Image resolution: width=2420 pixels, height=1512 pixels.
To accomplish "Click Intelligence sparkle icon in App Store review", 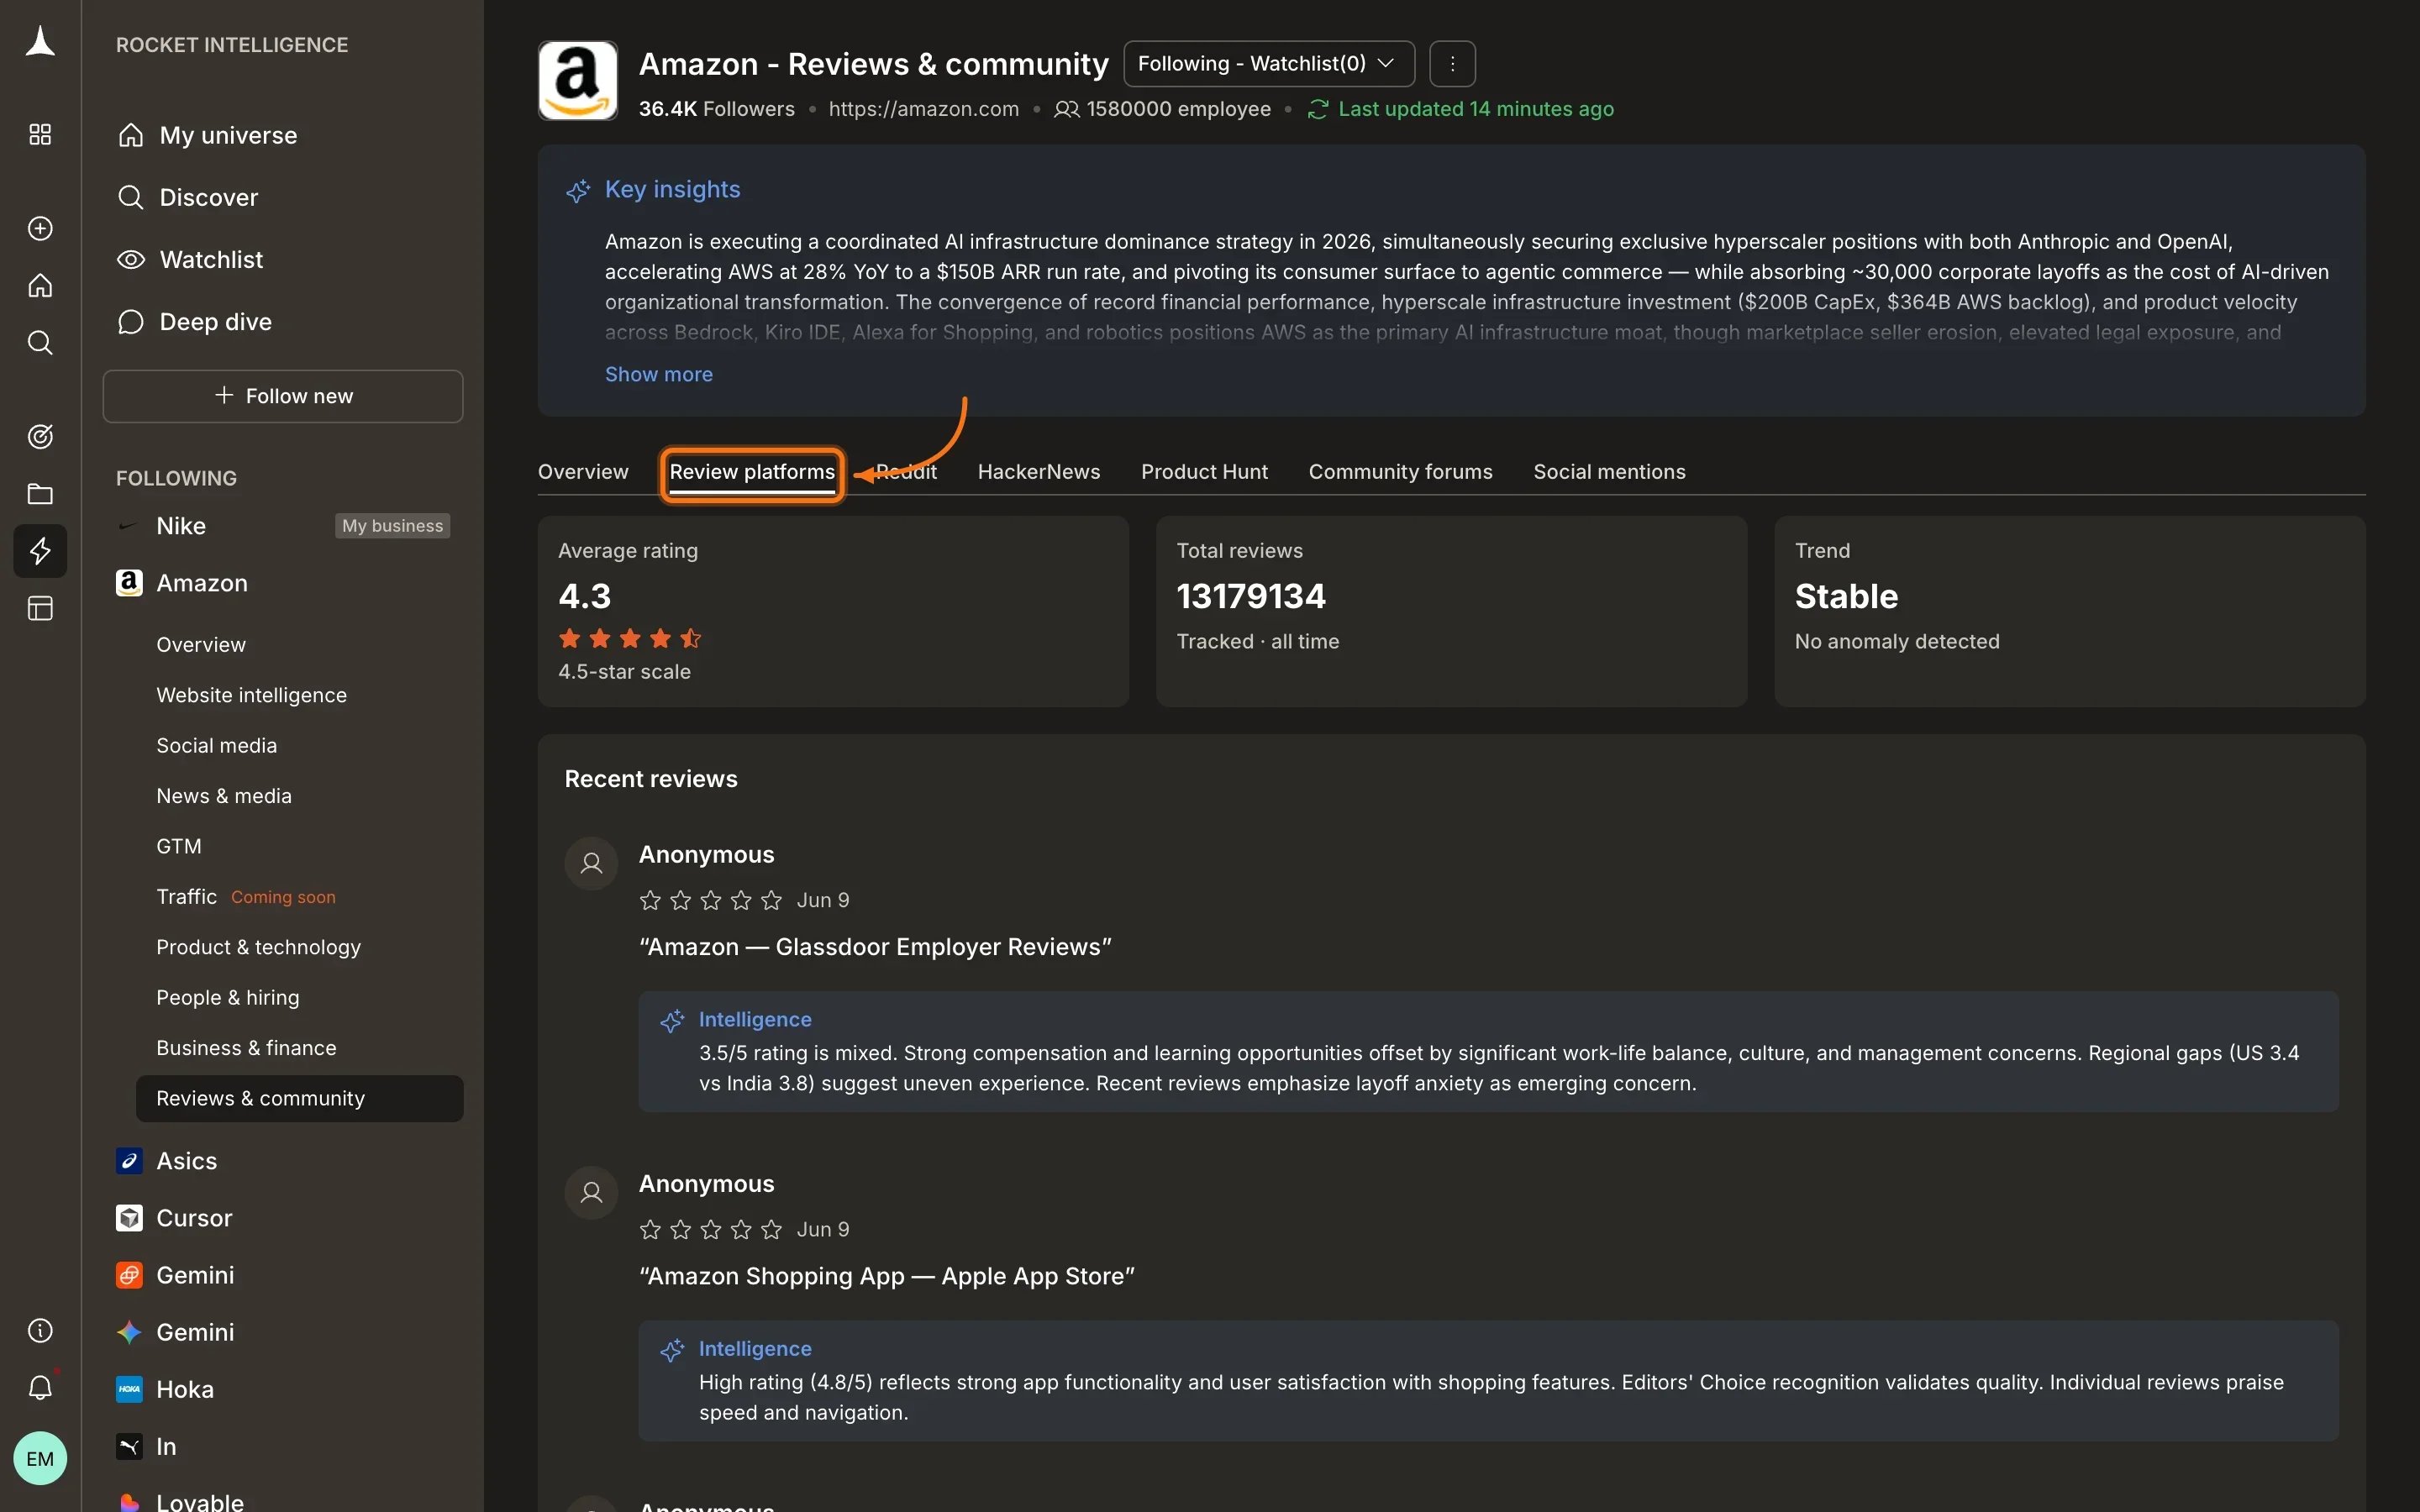I will tap(672, 1349).
